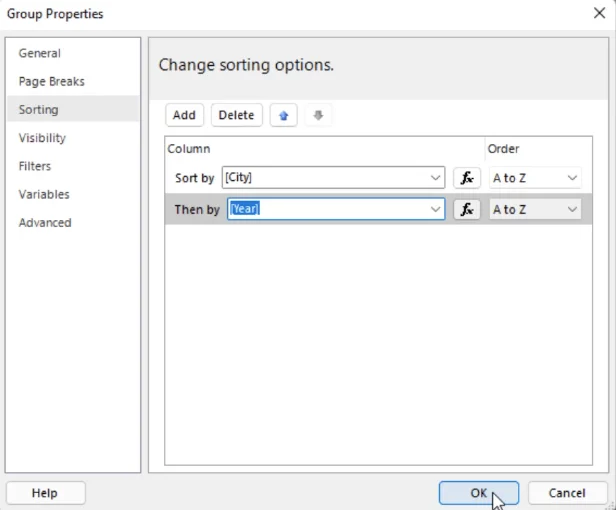Screen dimensions: 616x510
Task: Click the grey move-down arrow button
Action: click(318, 115)
